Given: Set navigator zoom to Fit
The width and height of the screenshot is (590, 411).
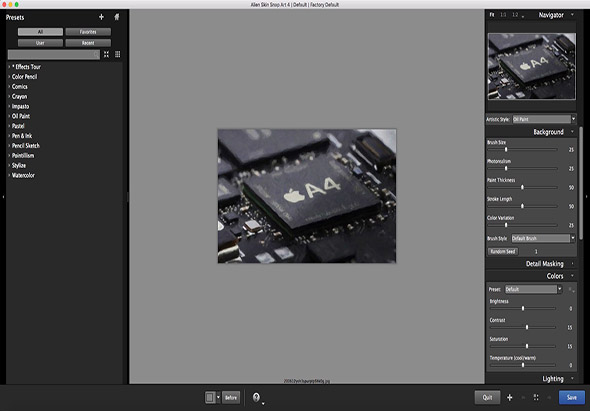Looking at the screenshot, I should 492,15.
